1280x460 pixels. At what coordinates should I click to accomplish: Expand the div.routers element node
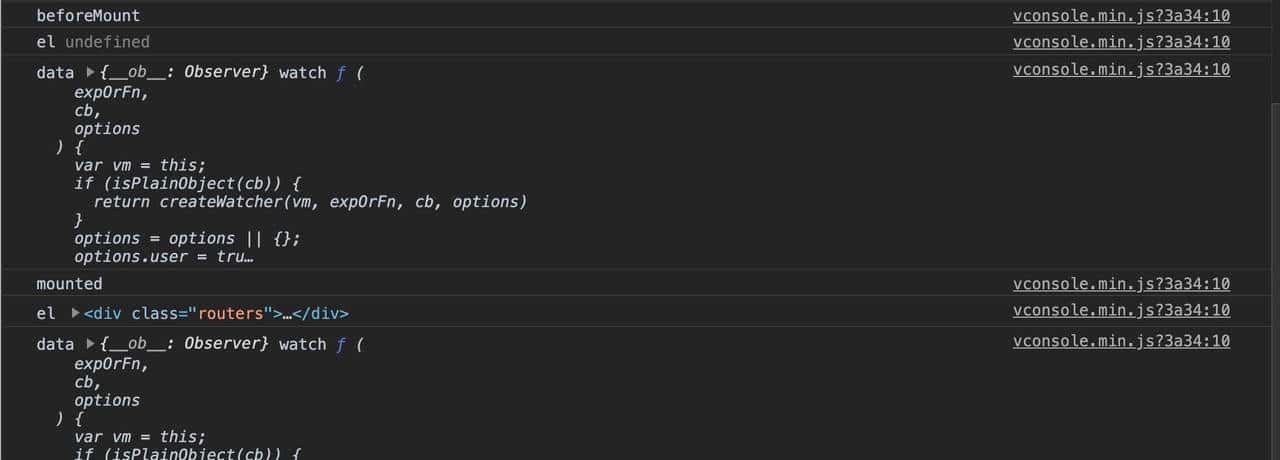tap(75, 313)
